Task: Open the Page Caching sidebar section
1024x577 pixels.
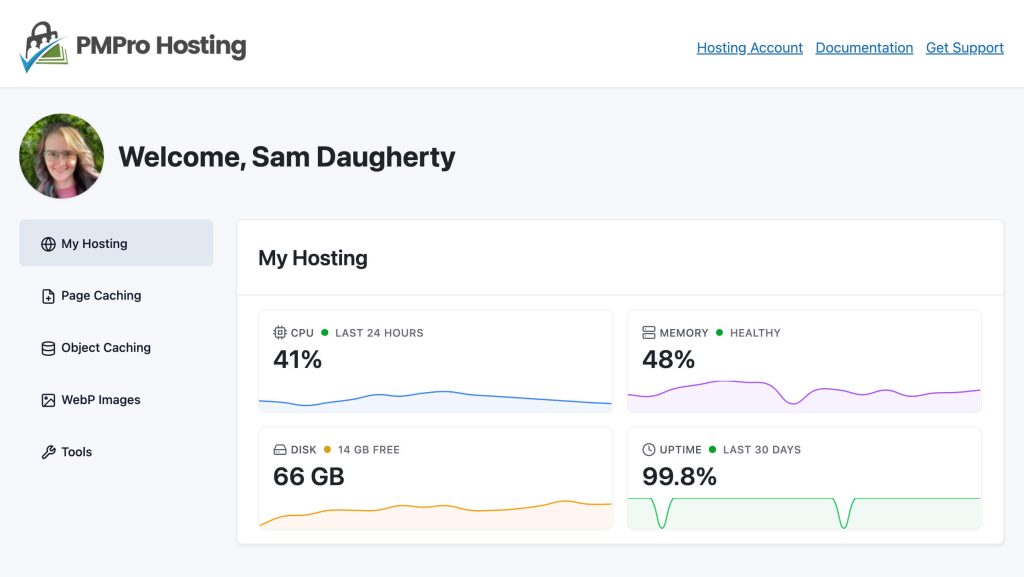Action: click(103, 295)
